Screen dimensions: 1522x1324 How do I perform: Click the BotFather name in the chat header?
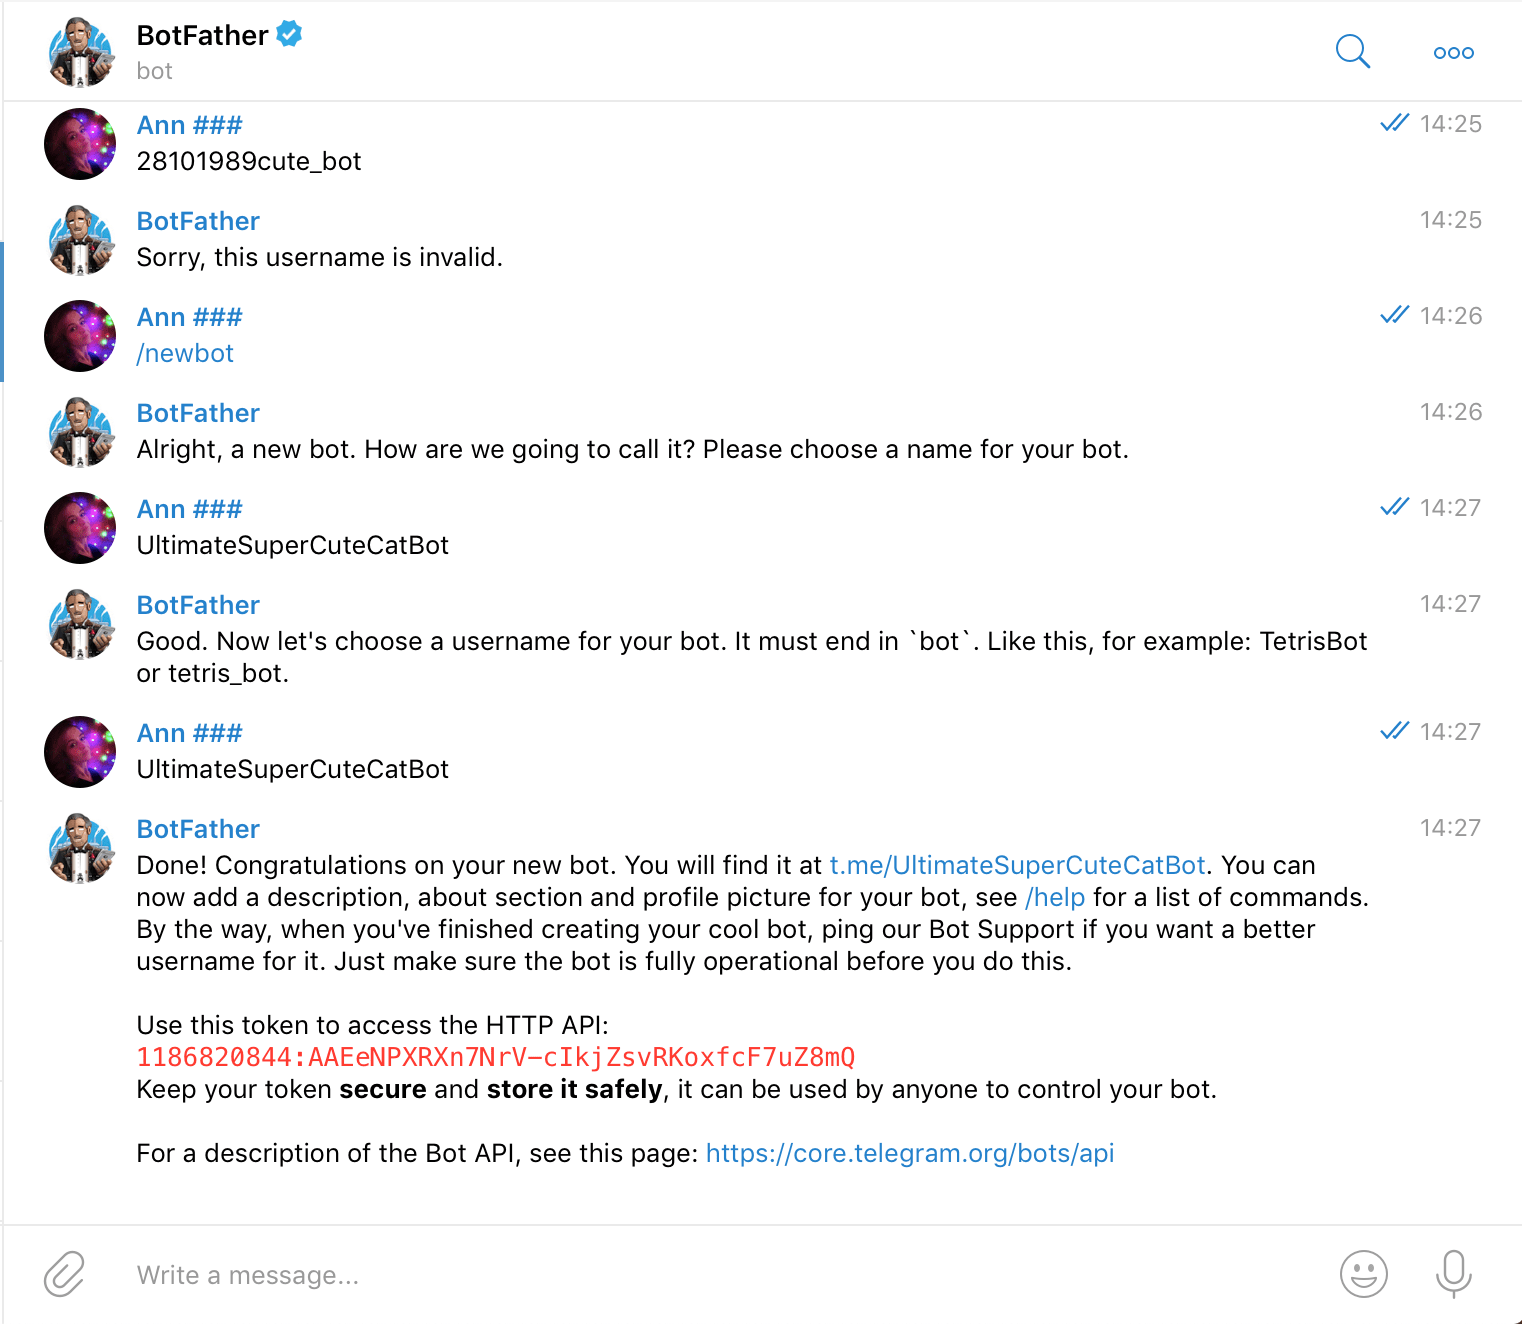200,33
